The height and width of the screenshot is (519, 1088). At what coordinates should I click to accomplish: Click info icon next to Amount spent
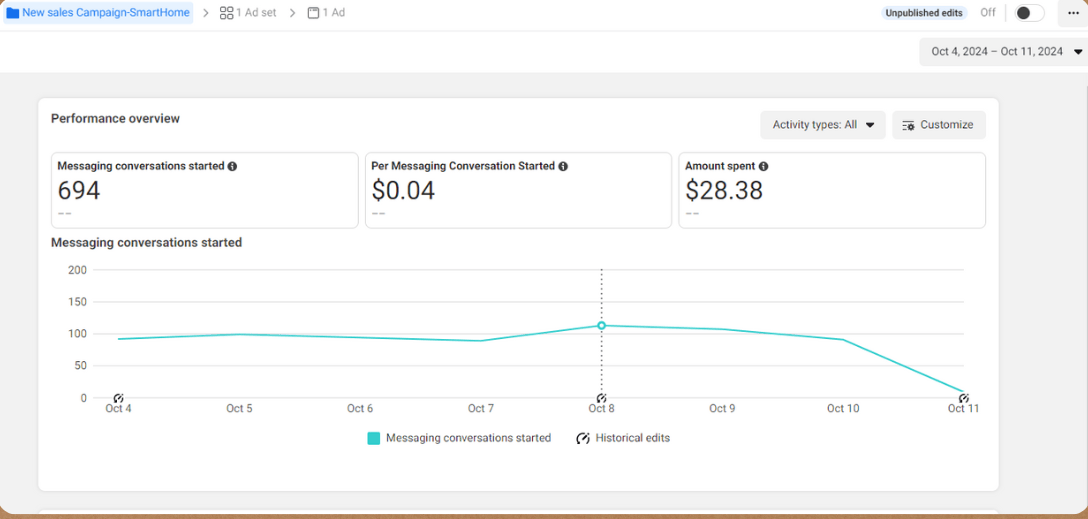[x=763, y=167]
